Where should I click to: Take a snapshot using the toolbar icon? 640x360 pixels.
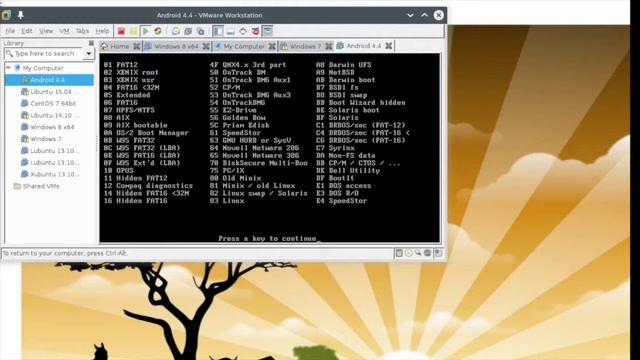pyautogui.click(x=176, y=31)
